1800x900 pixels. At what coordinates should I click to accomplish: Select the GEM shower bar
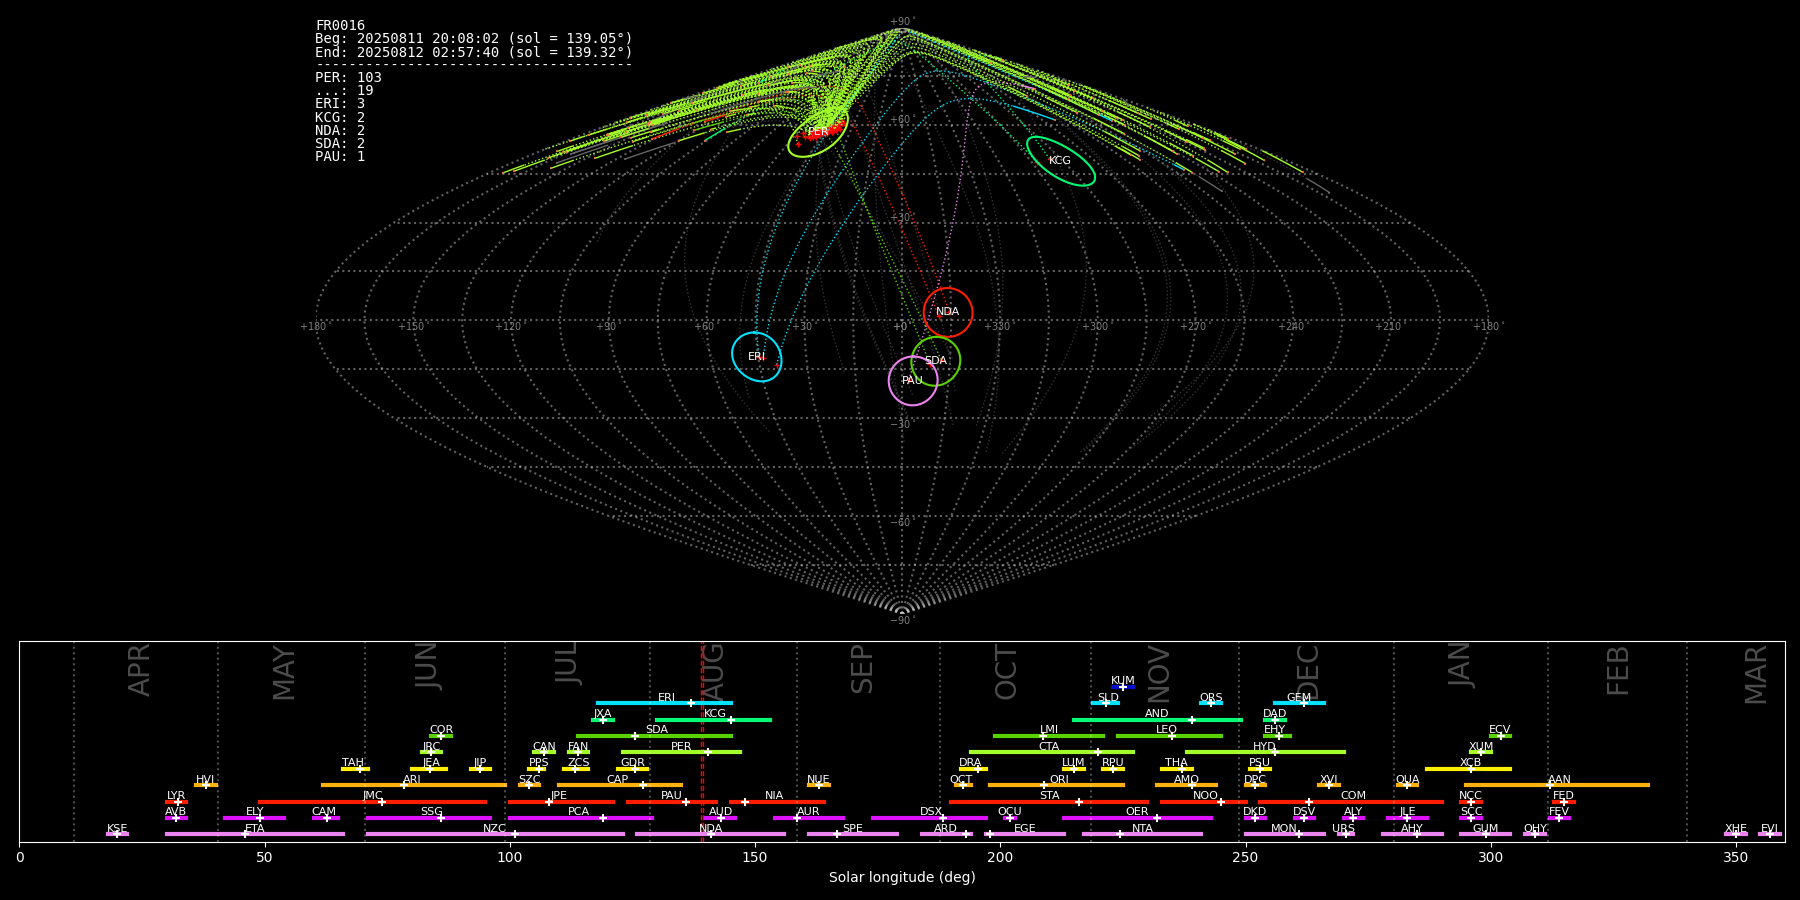(1299, 703)
